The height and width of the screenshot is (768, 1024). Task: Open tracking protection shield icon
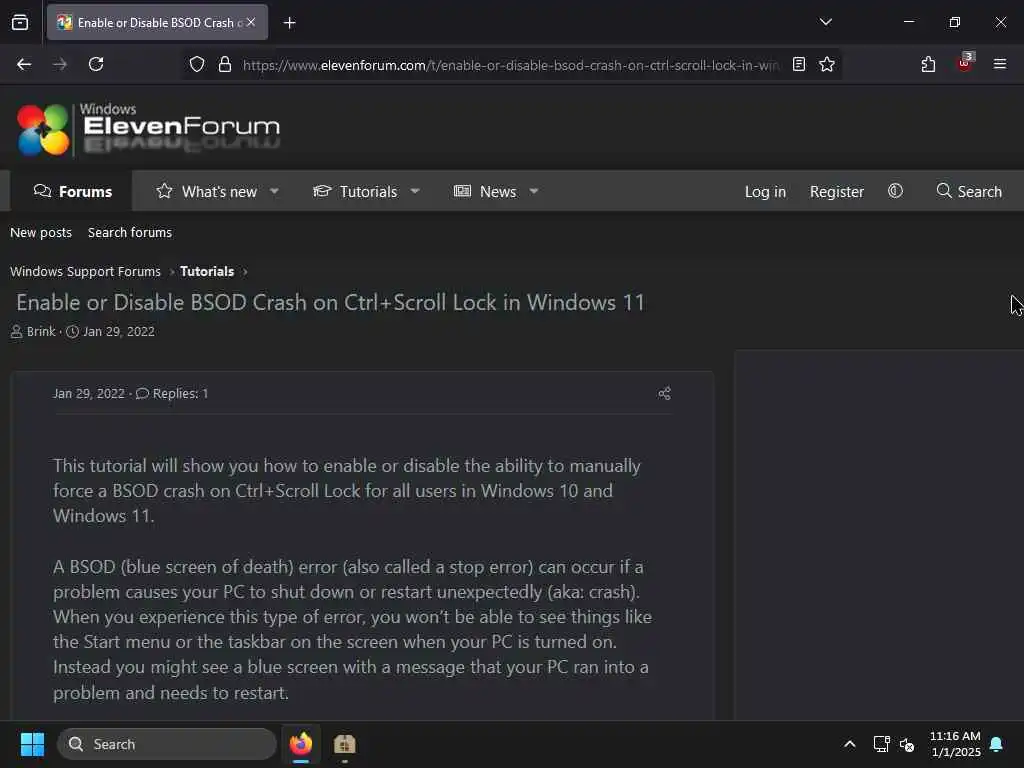click(197, 64)
